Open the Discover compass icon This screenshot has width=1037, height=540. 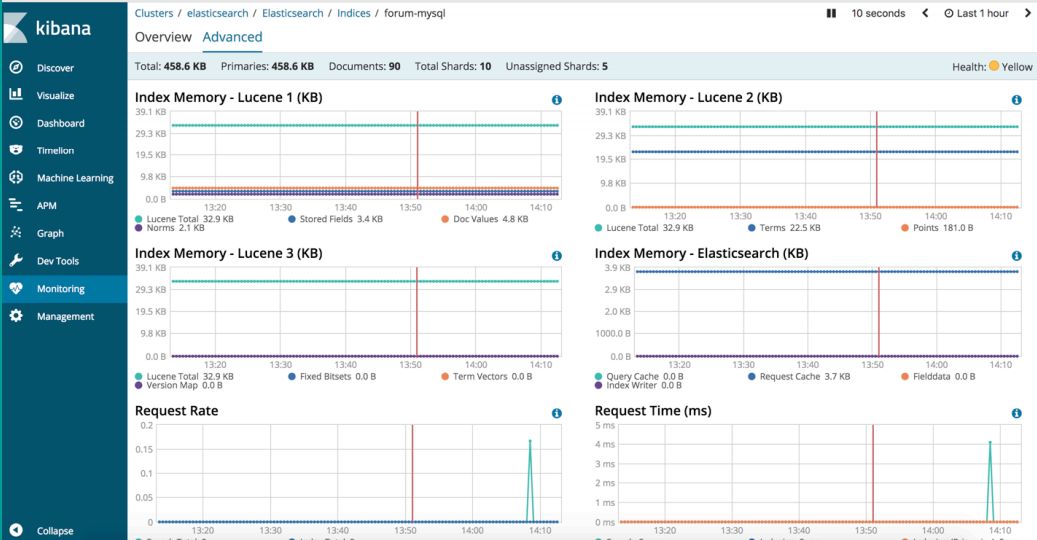17,67
